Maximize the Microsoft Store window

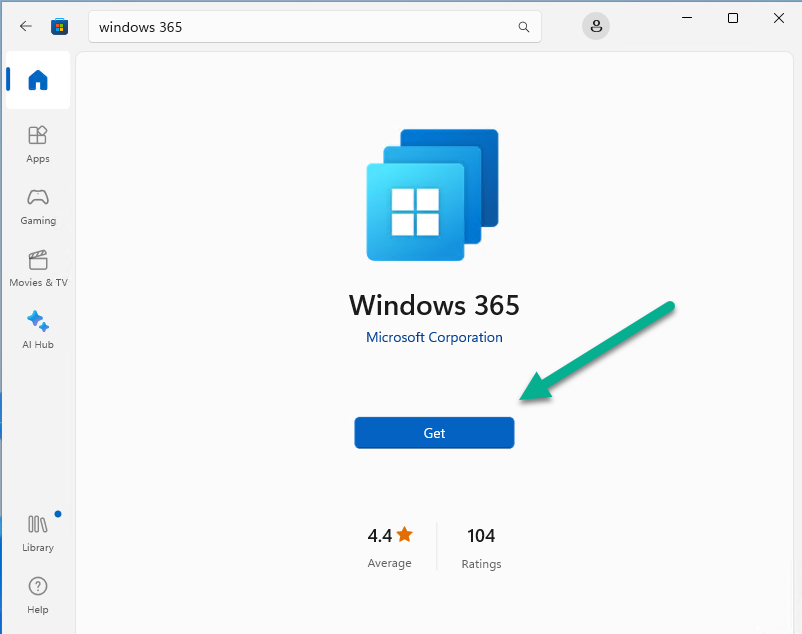(733, 18)
